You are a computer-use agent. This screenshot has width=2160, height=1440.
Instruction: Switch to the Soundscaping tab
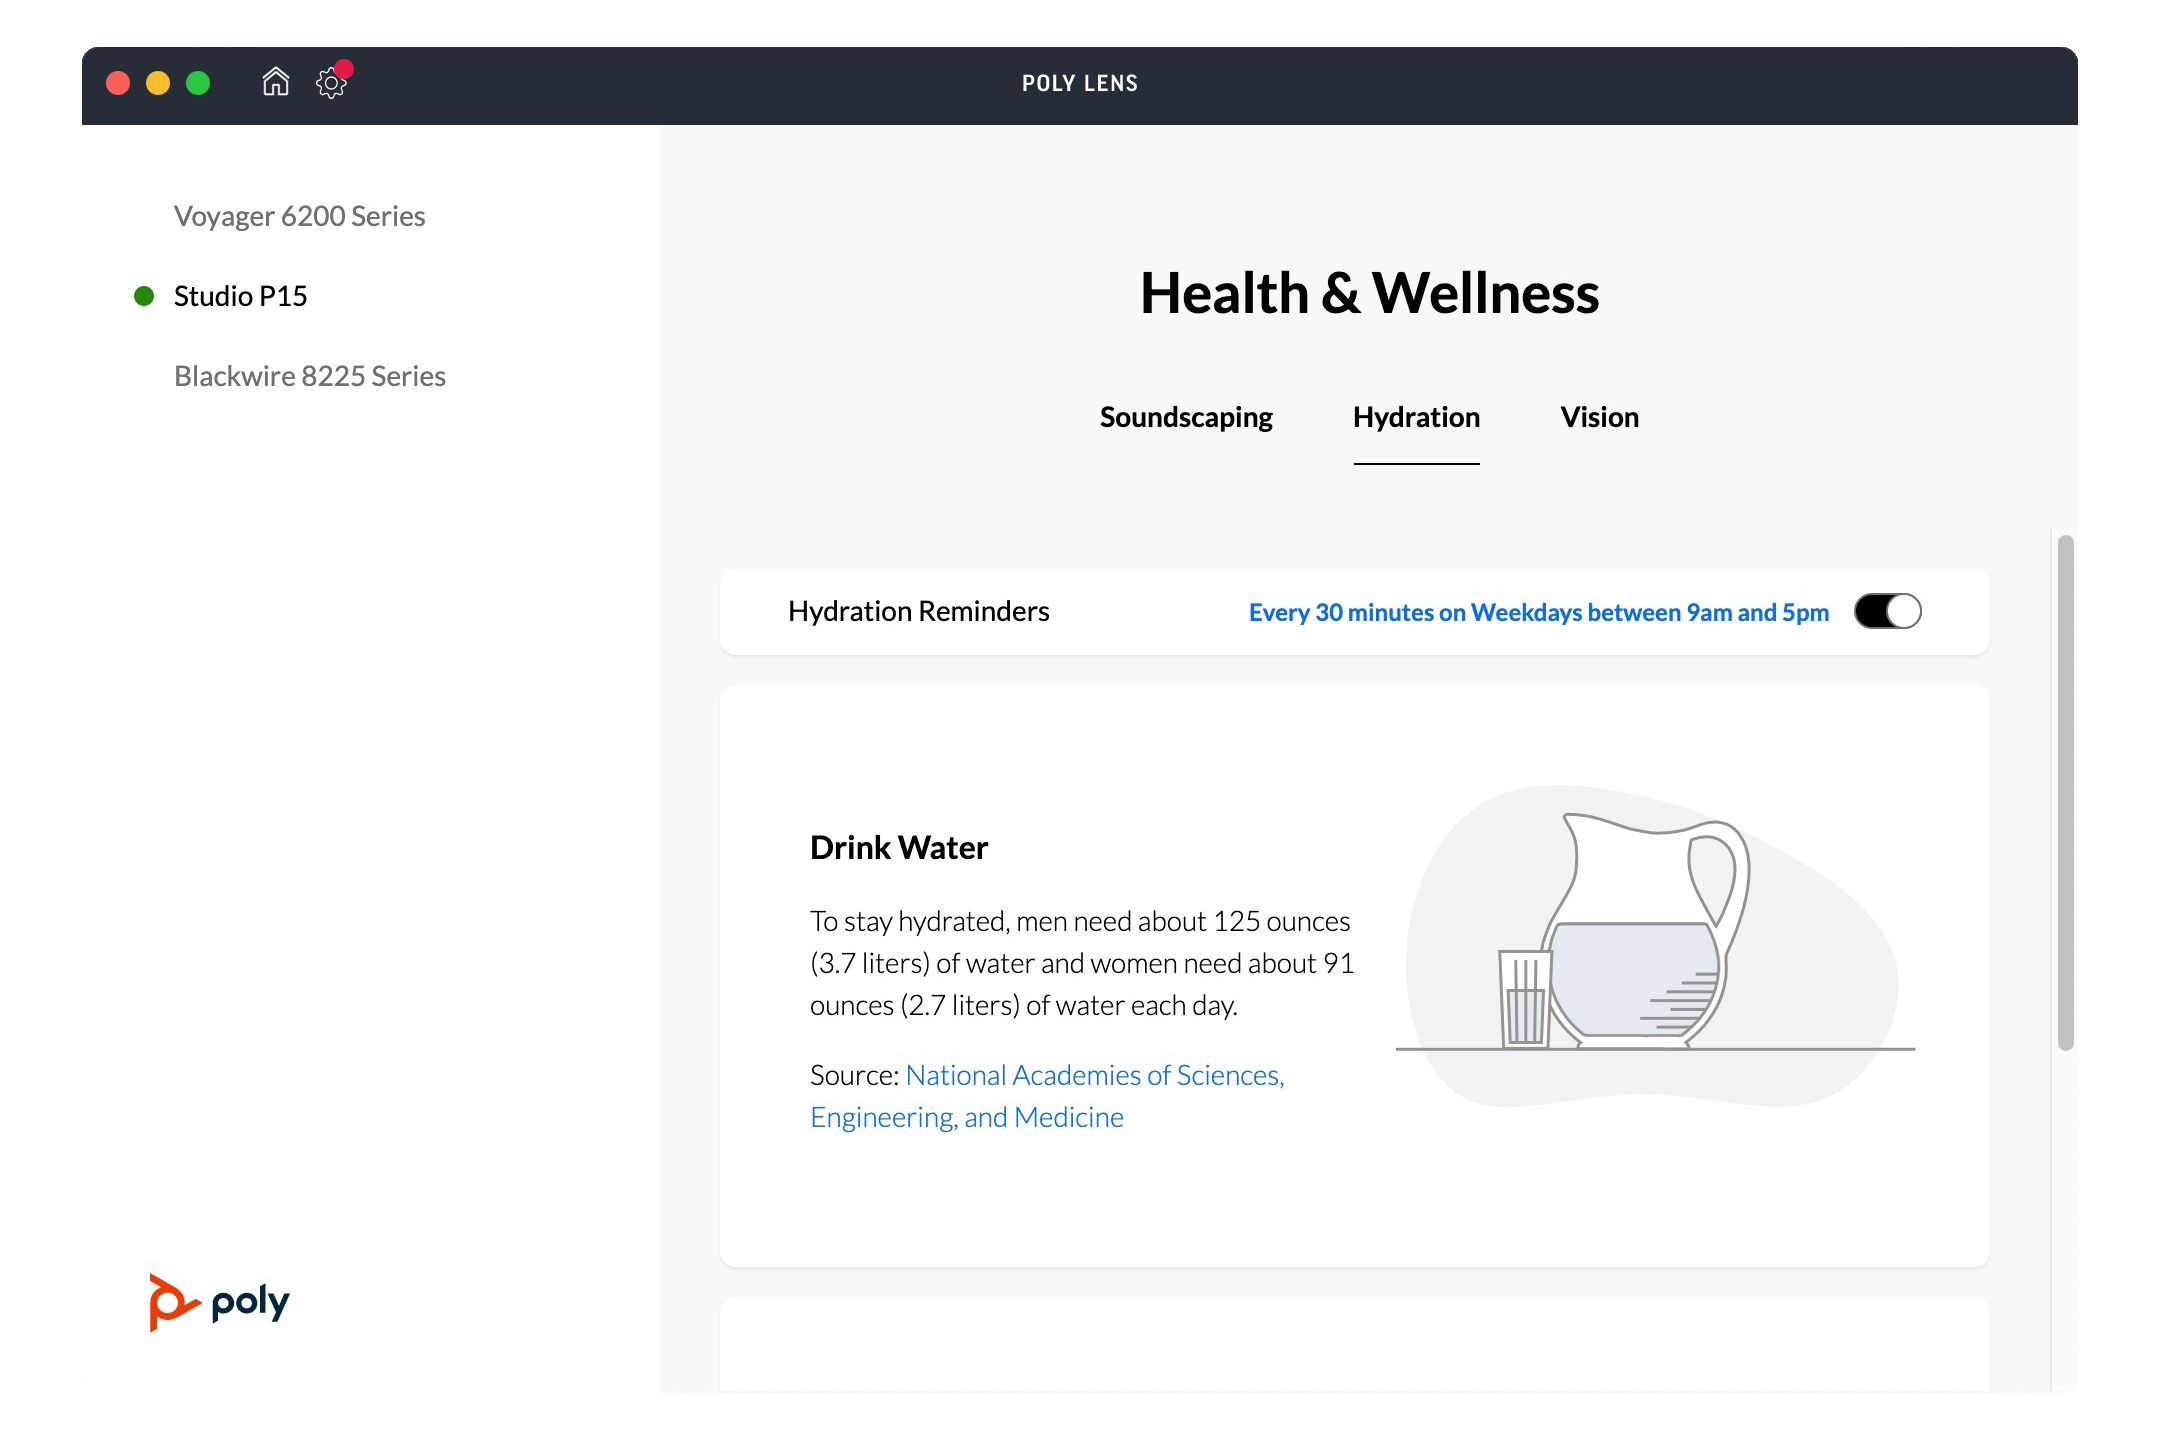[1186, 417]
